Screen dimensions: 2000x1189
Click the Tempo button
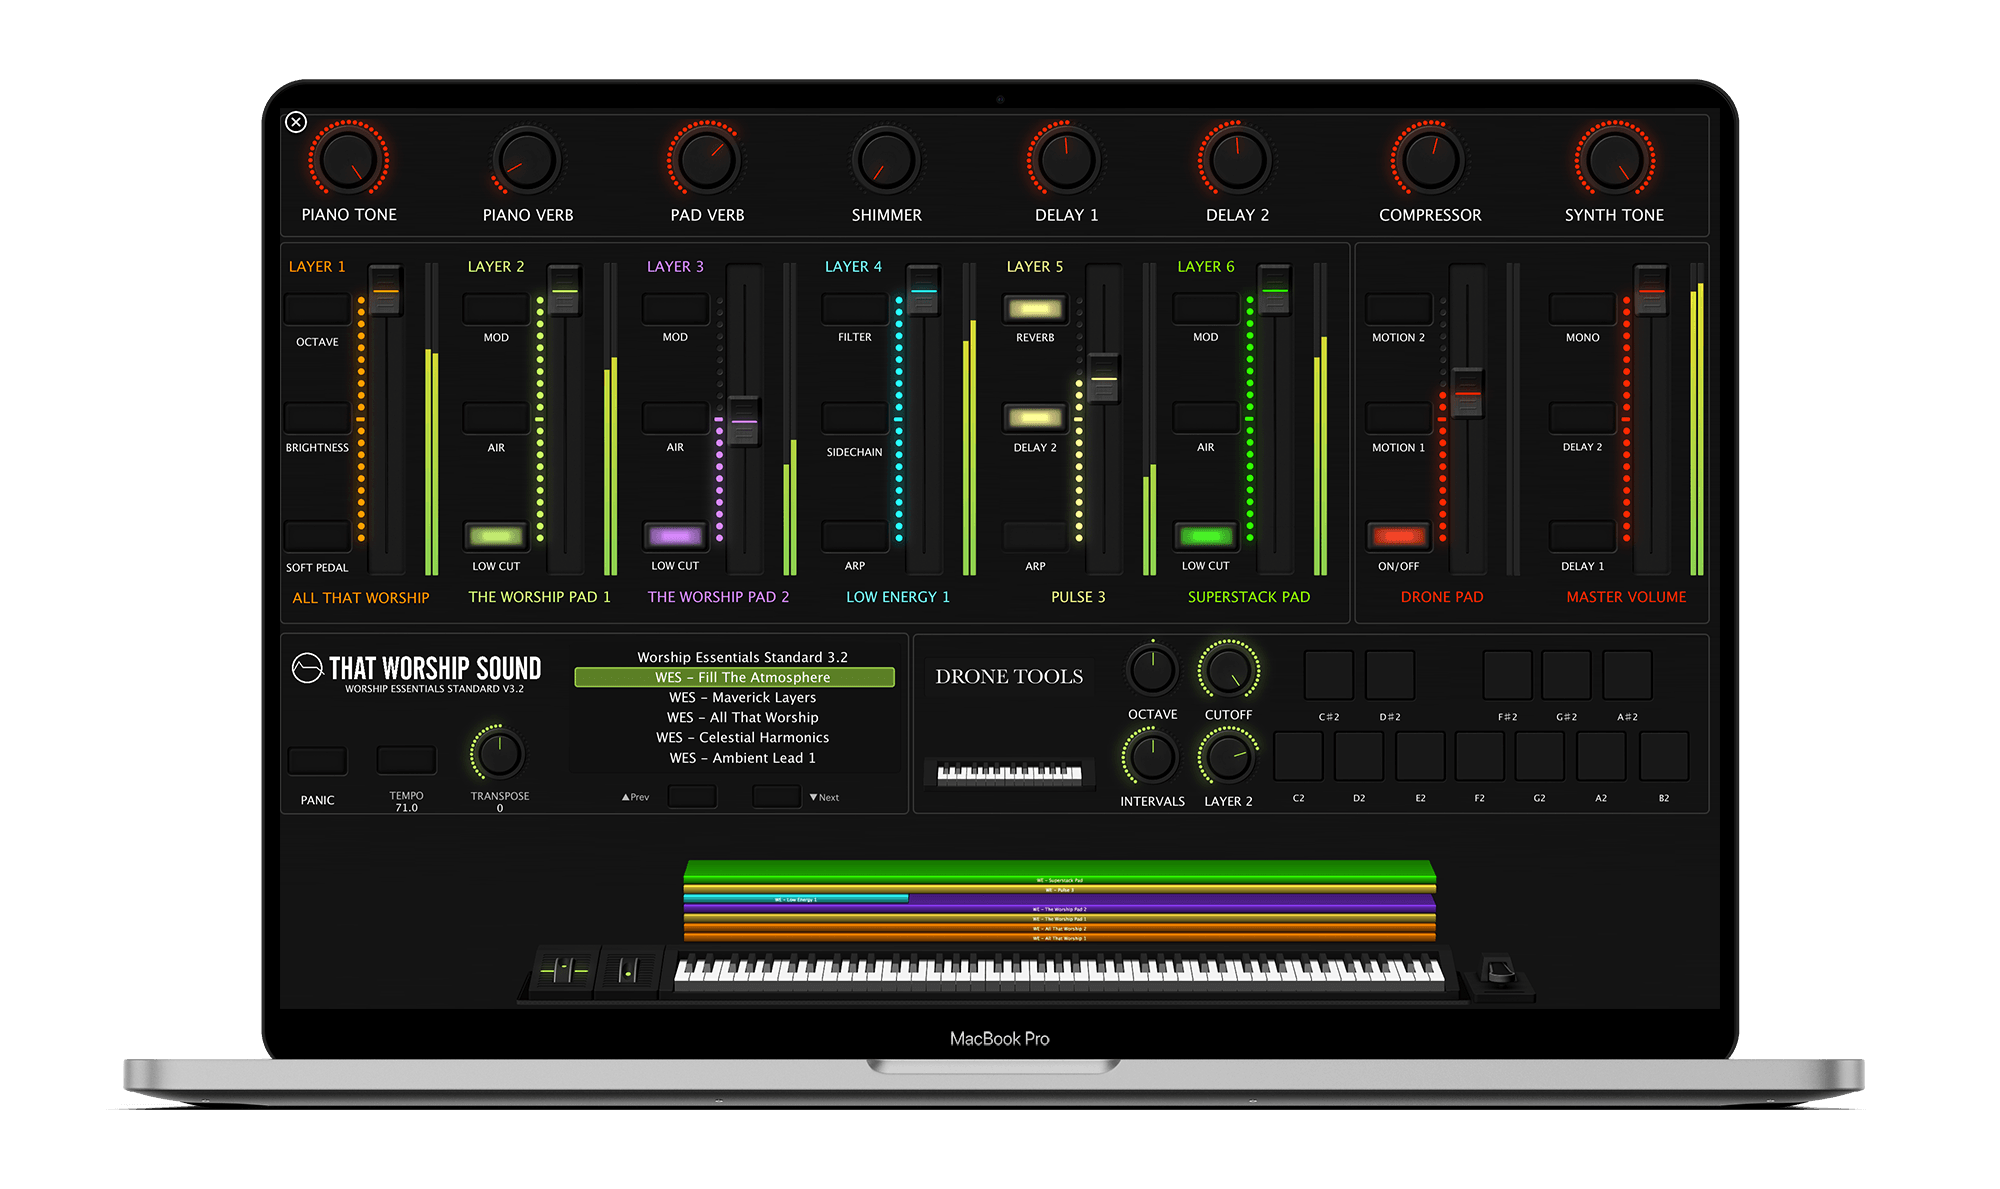(406, 761)
